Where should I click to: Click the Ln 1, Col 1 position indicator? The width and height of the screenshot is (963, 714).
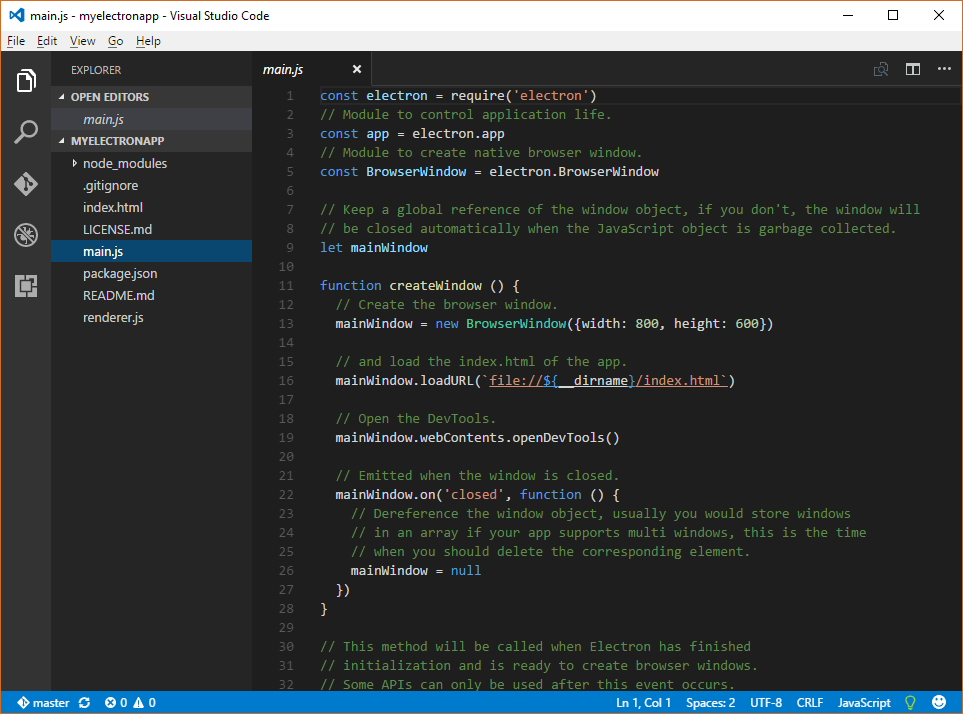tap(643, 703)
